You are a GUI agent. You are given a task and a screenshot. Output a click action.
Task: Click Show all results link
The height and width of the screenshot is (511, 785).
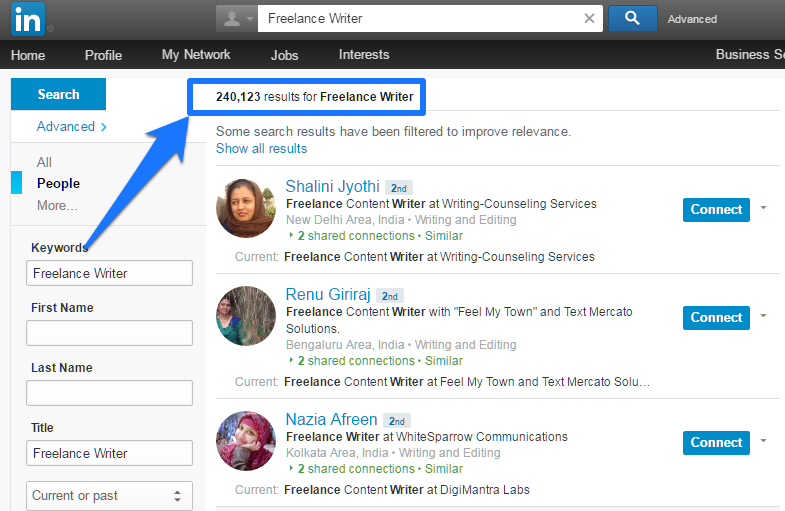[261, 149]
